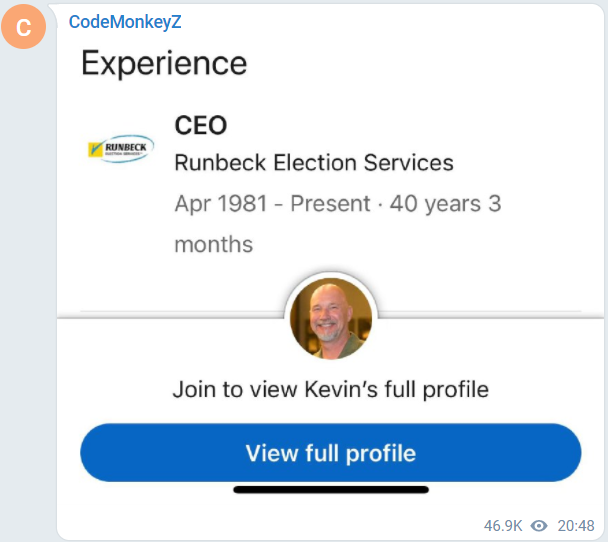Click Runbeck Election Services company name
The width and height of the screenshot is (608, 542).
pyautogui.click(x=313, y=162)
